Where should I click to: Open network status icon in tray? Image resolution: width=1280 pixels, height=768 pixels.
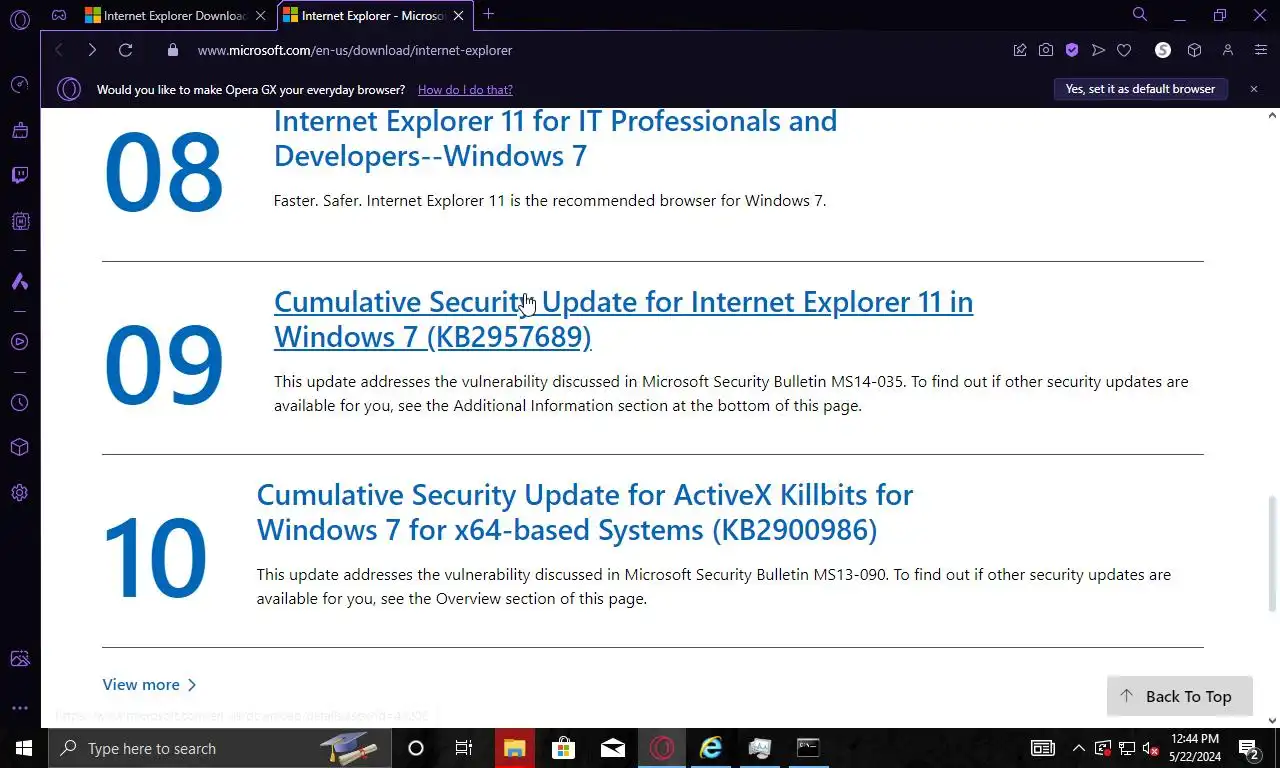tap(1127, 748)
